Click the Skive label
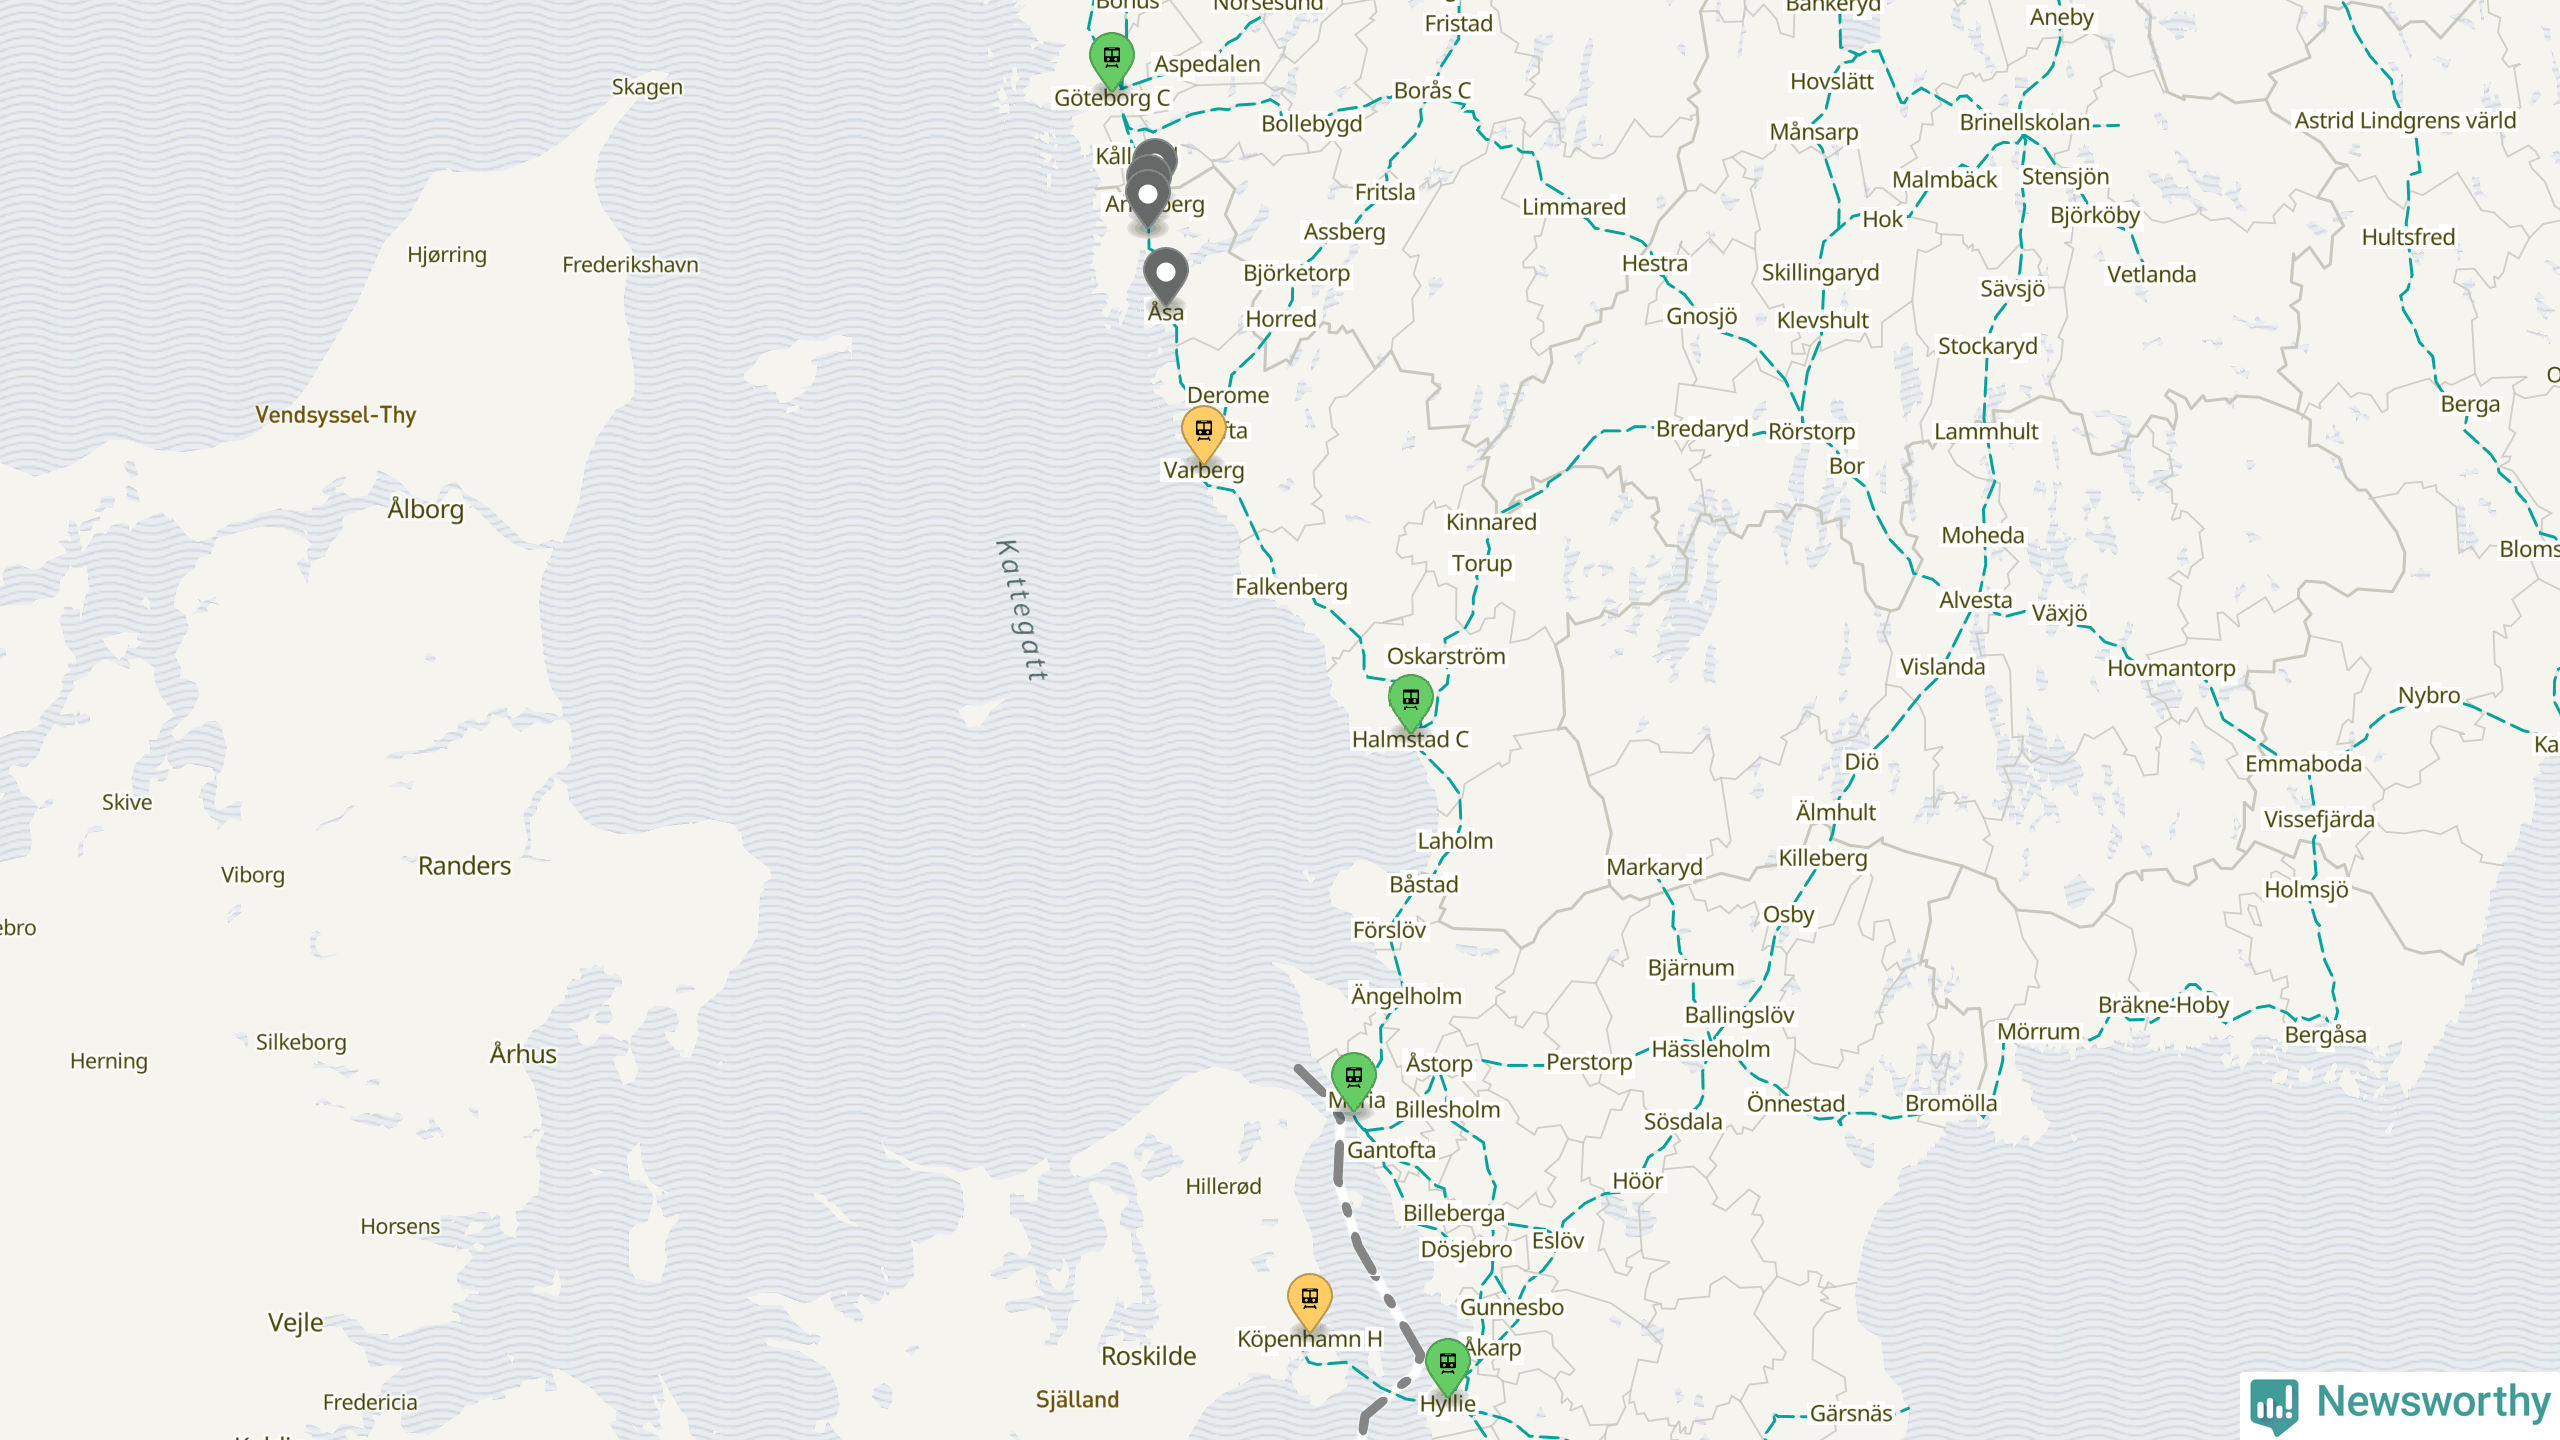 coord(127,803)
